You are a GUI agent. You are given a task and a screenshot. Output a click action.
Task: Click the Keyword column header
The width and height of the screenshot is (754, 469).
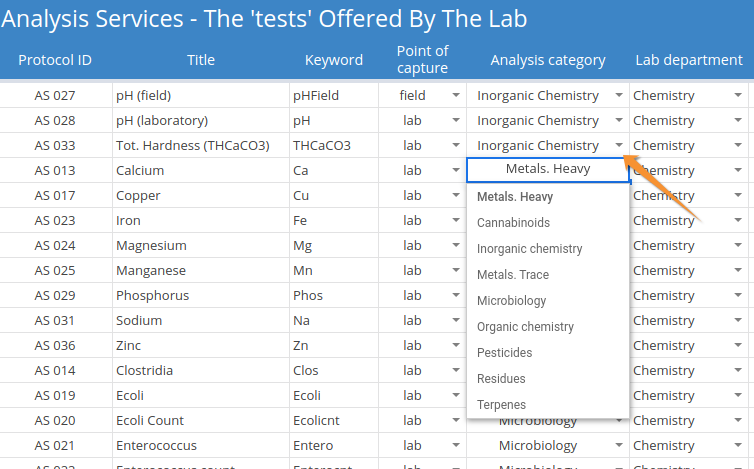click(x=333, y=60)
